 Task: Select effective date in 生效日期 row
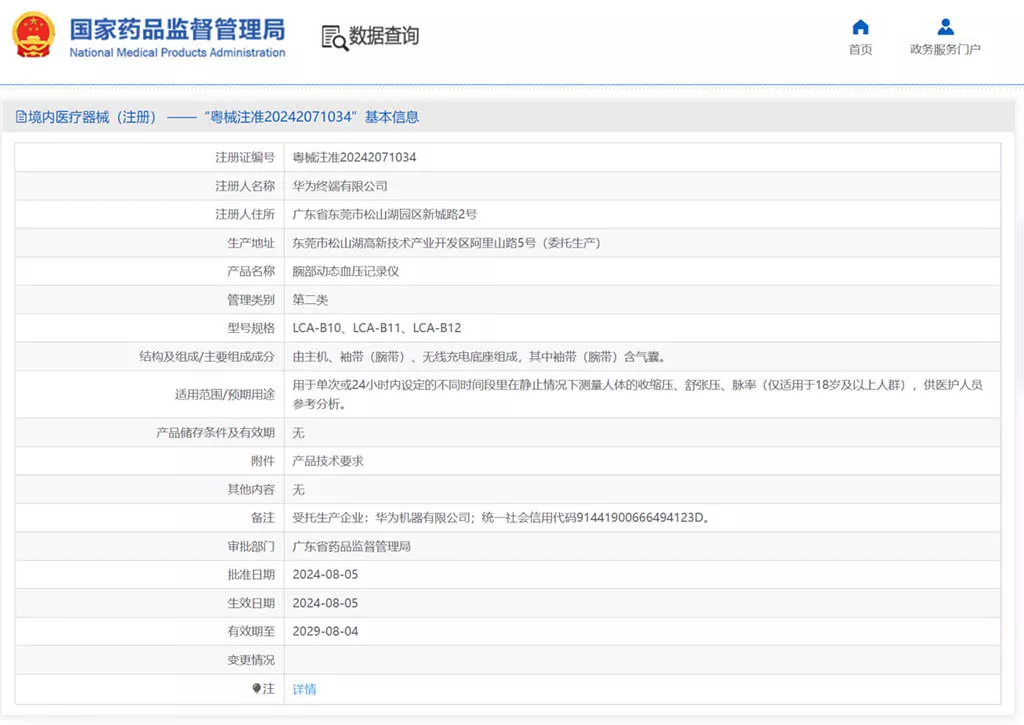[x=325, y=603]
